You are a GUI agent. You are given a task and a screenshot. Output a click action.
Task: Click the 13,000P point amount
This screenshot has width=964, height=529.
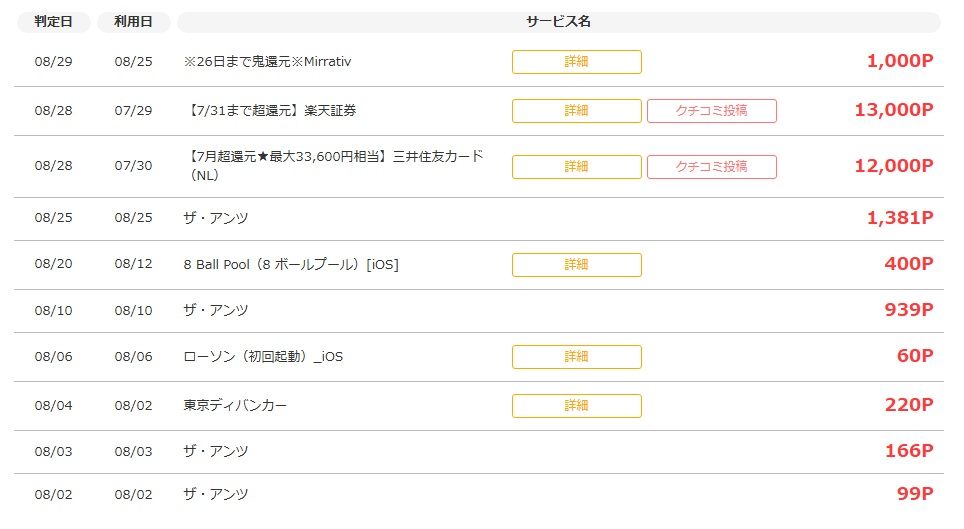click(x=894, y=109)
